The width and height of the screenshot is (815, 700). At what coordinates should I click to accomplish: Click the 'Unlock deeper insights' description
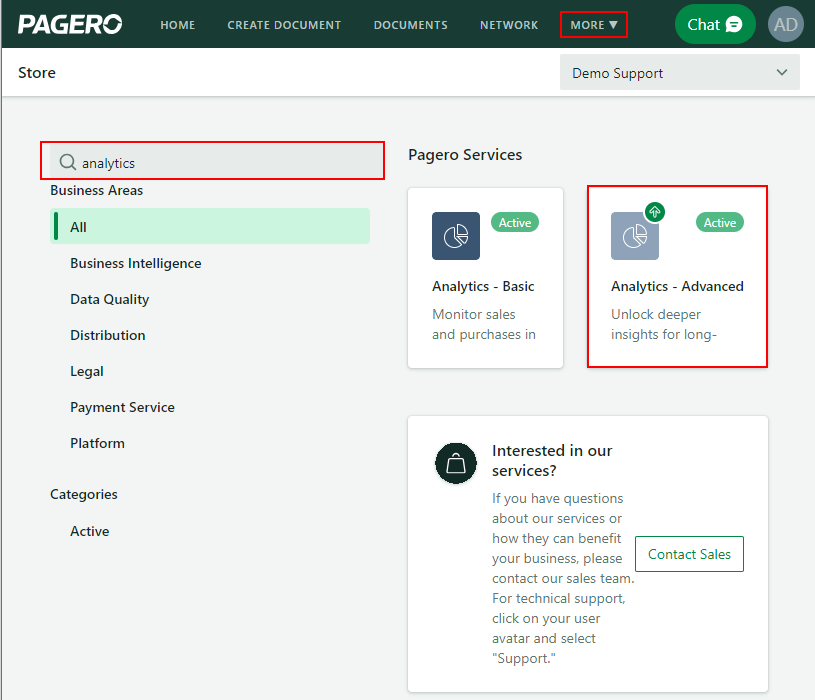[663, 324]
